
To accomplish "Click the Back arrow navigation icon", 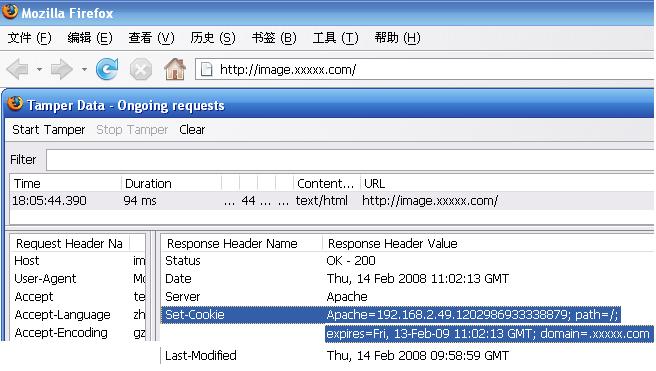I will pos(17,69).
